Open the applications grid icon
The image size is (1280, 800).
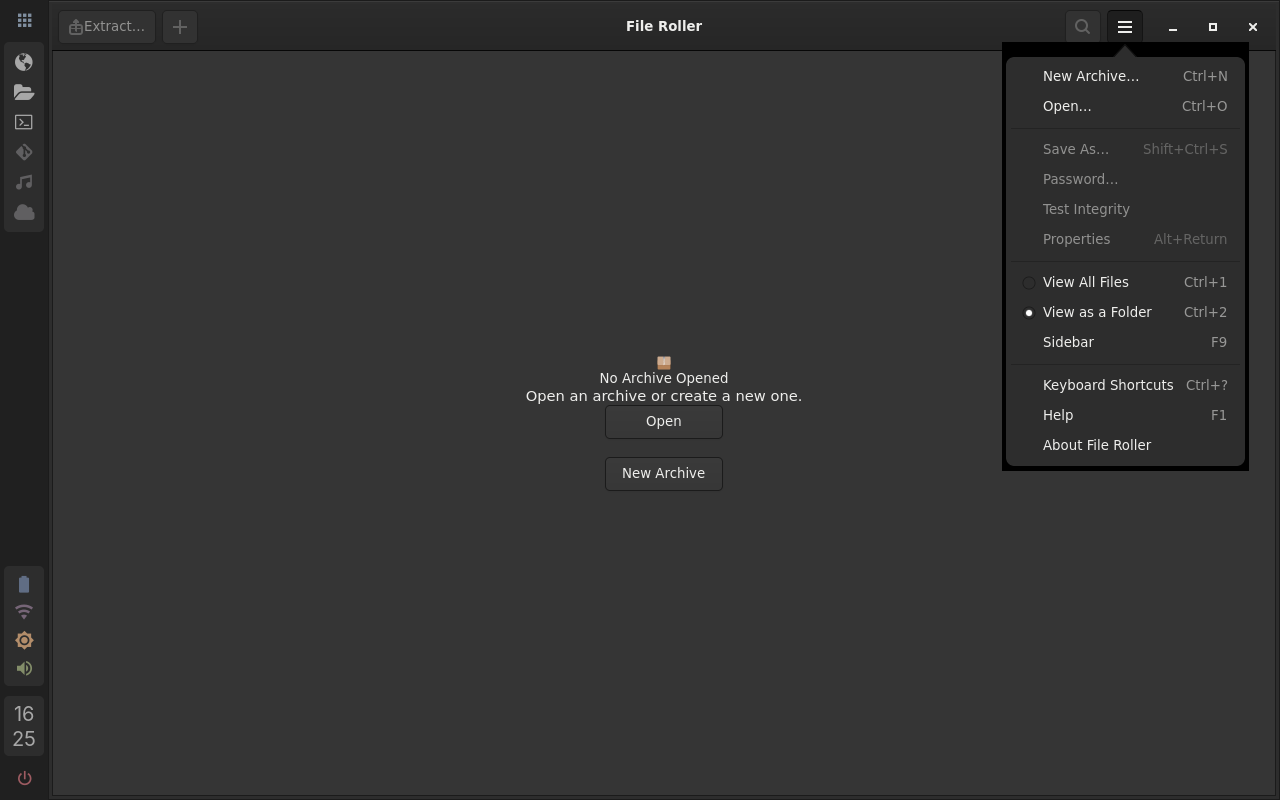pyautogui.click(x=24, y=20)
